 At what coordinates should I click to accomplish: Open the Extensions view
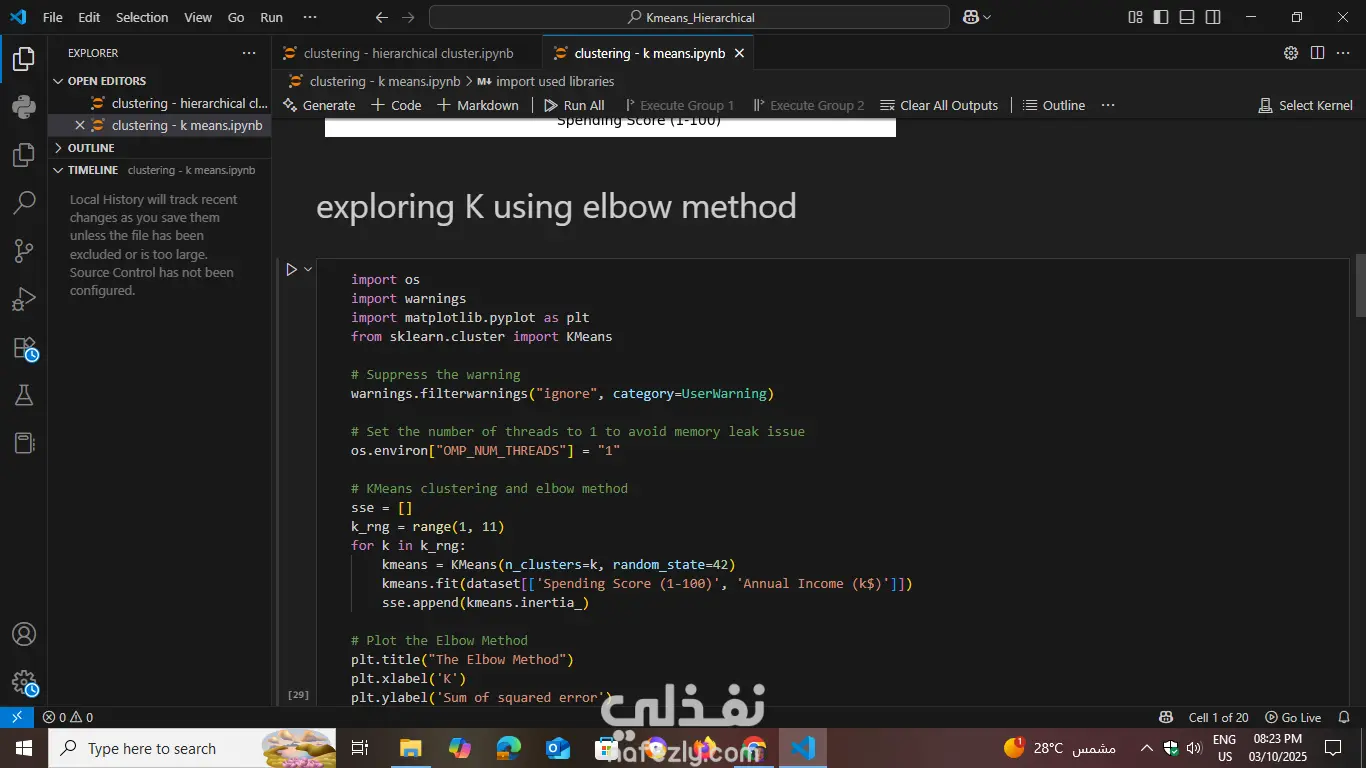(22, 345)
